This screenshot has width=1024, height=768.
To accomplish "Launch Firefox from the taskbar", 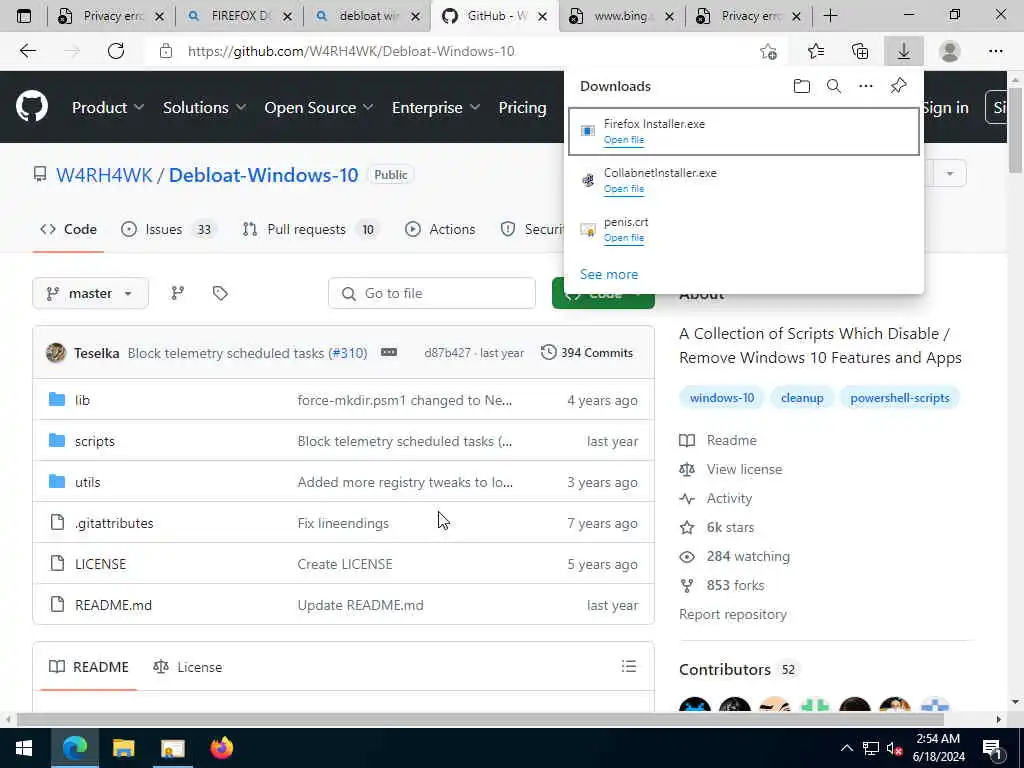I will (221, 748).
